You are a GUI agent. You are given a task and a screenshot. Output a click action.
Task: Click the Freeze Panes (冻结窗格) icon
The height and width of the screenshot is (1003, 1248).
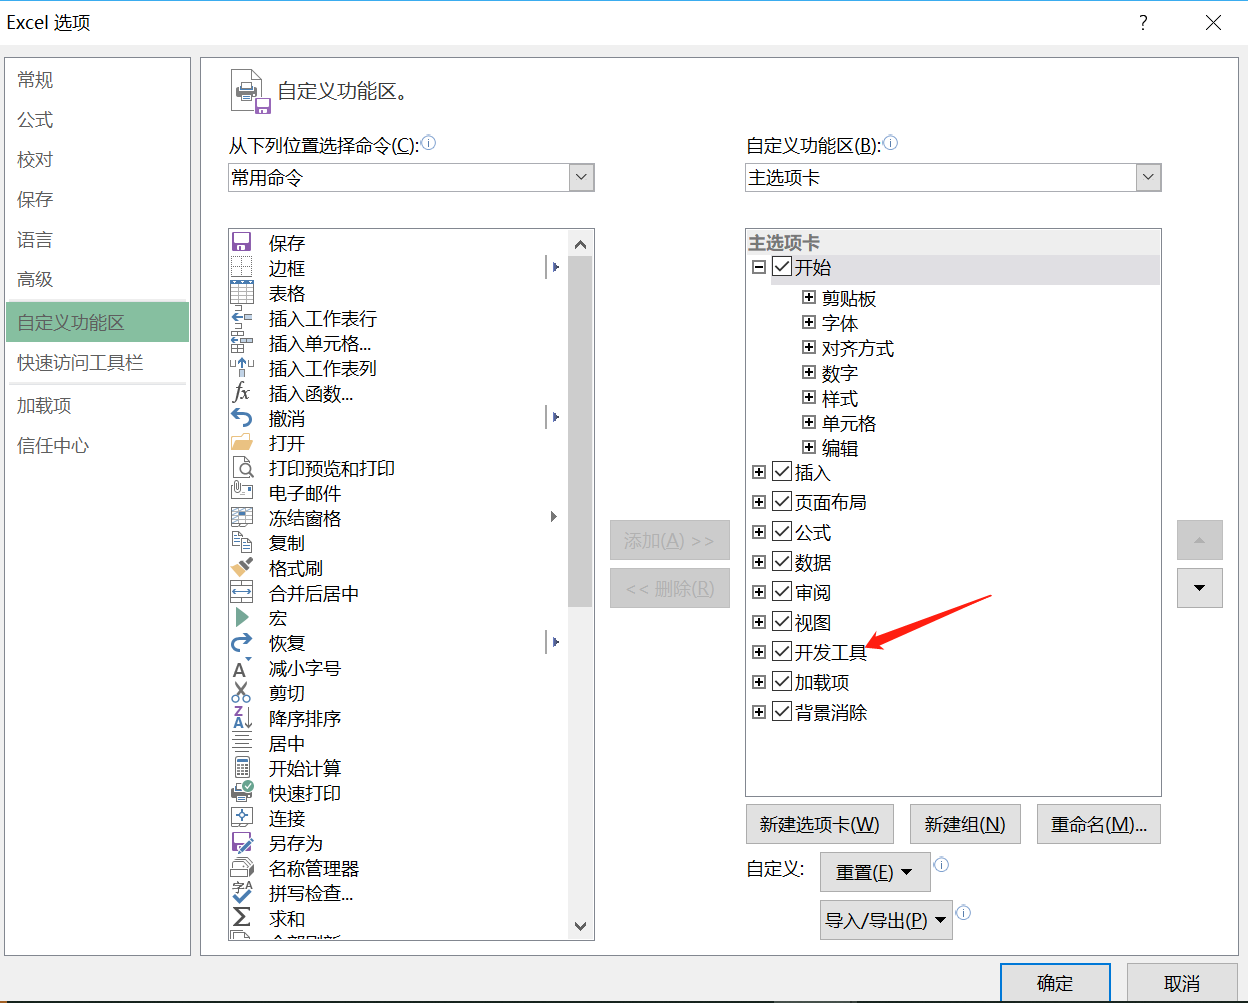pyautogui.click(x=241, y=517)
